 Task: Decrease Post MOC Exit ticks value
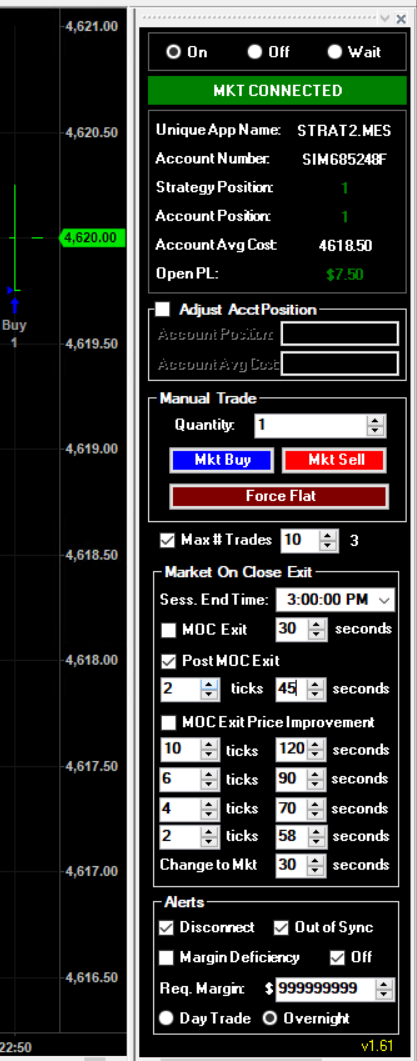(209, 694)
